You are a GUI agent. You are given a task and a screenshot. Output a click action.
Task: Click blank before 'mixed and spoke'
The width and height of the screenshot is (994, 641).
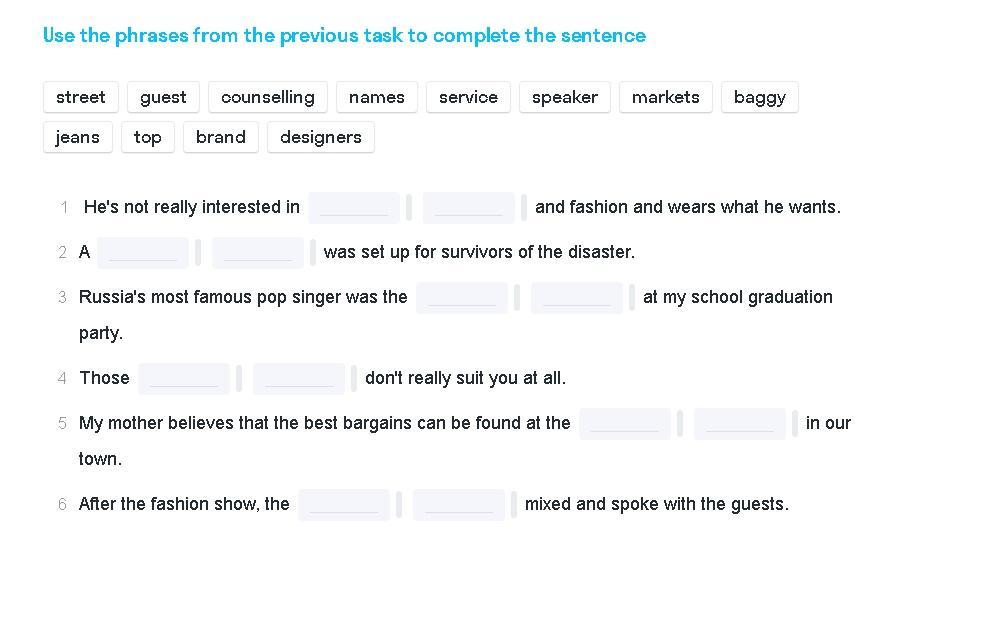(x=459, y=505)
